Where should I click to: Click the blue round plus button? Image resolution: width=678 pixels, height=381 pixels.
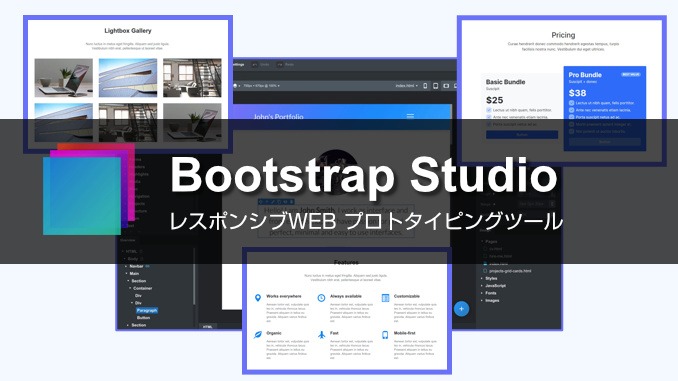click(x=461, y=309)
